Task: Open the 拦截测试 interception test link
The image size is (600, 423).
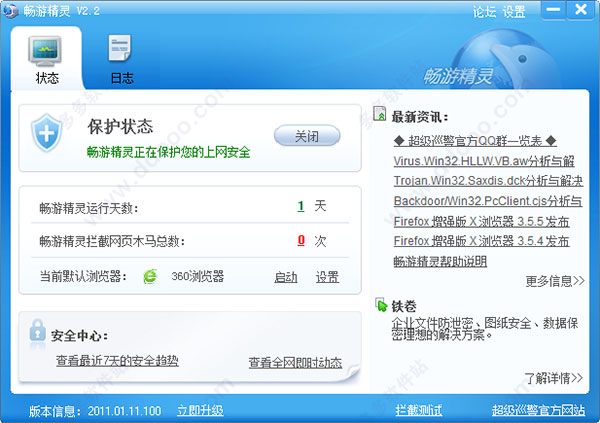Action: 419,410
